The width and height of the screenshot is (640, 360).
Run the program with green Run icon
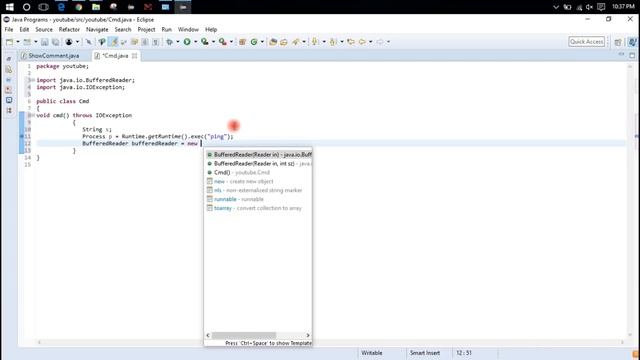tap(187, 42)
